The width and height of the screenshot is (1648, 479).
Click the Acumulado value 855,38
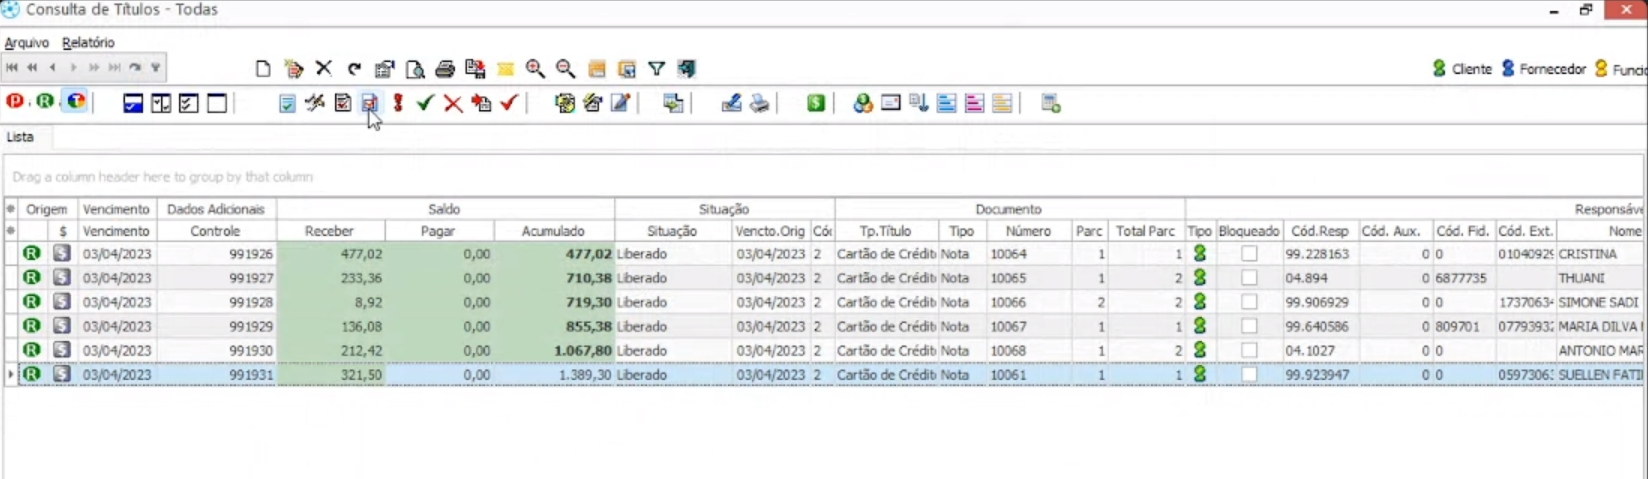pyautogui.click(x=554, y=326)
